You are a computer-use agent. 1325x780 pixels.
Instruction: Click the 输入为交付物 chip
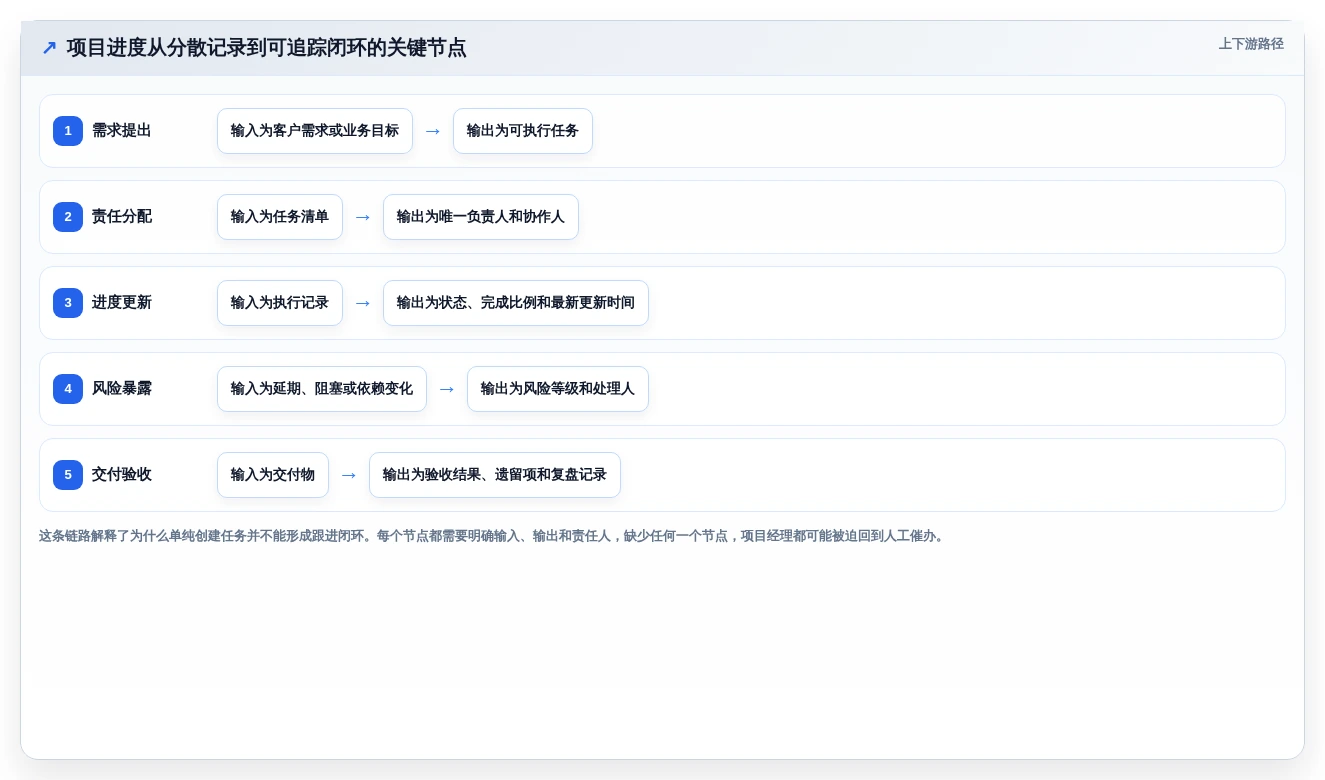273,475
